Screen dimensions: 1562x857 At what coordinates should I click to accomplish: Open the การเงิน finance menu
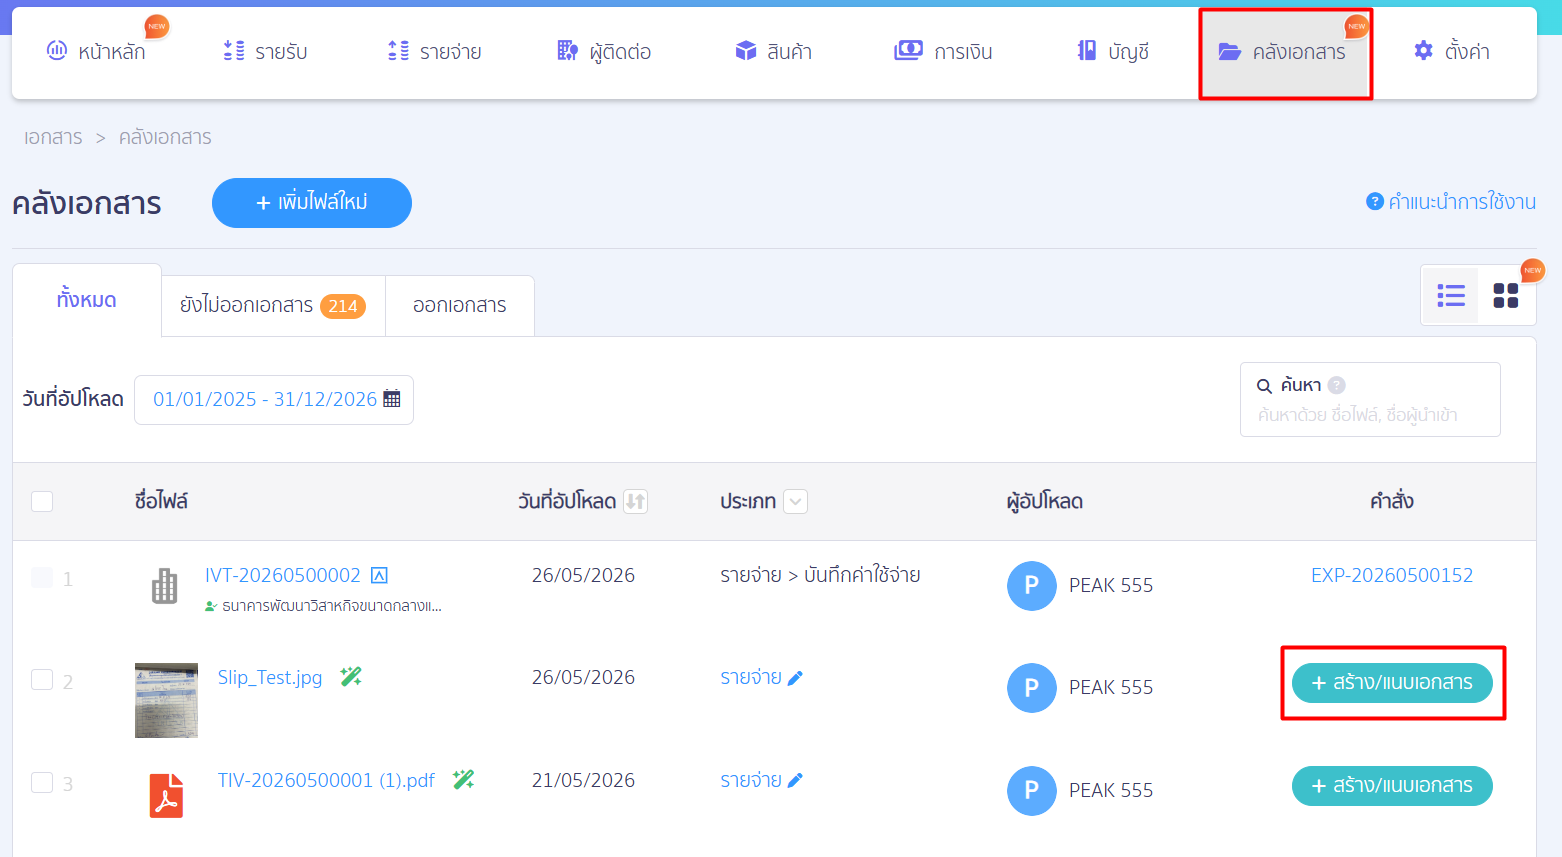point(943,51)
